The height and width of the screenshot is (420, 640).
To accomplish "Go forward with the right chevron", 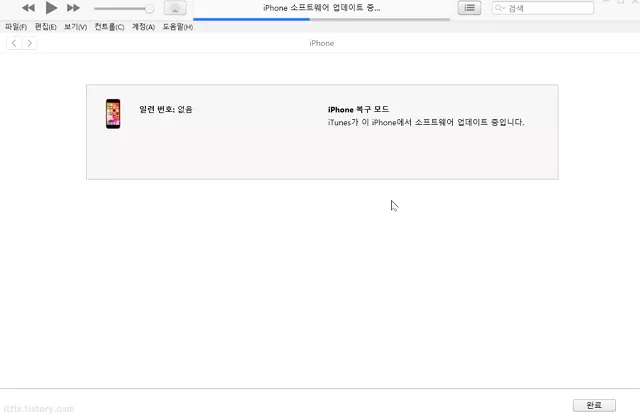I will [x=29, y=43].
